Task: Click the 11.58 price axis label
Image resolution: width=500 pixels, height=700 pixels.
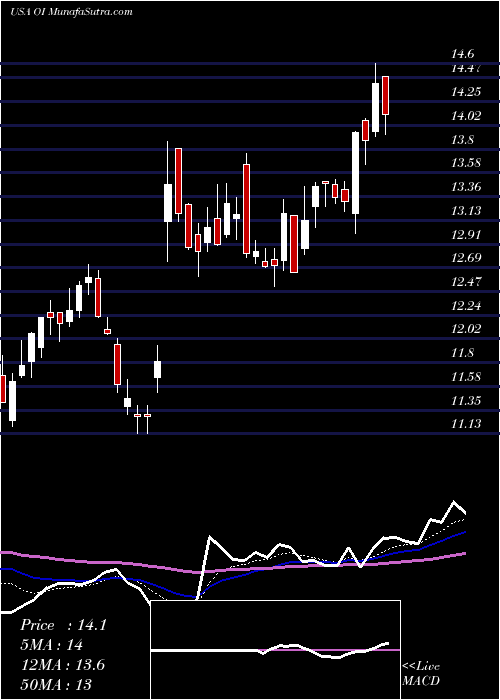Action: tap(466, 377)
